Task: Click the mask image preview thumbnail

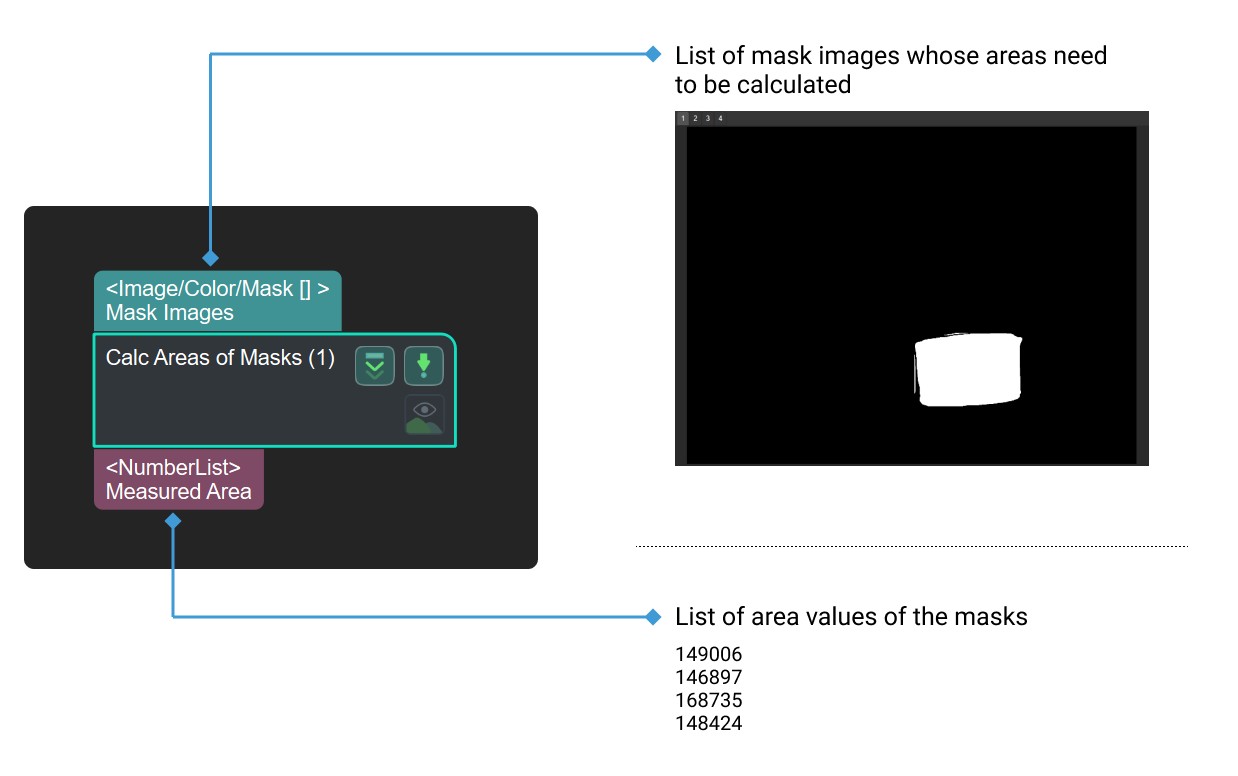Action: (x=910, y=290)
